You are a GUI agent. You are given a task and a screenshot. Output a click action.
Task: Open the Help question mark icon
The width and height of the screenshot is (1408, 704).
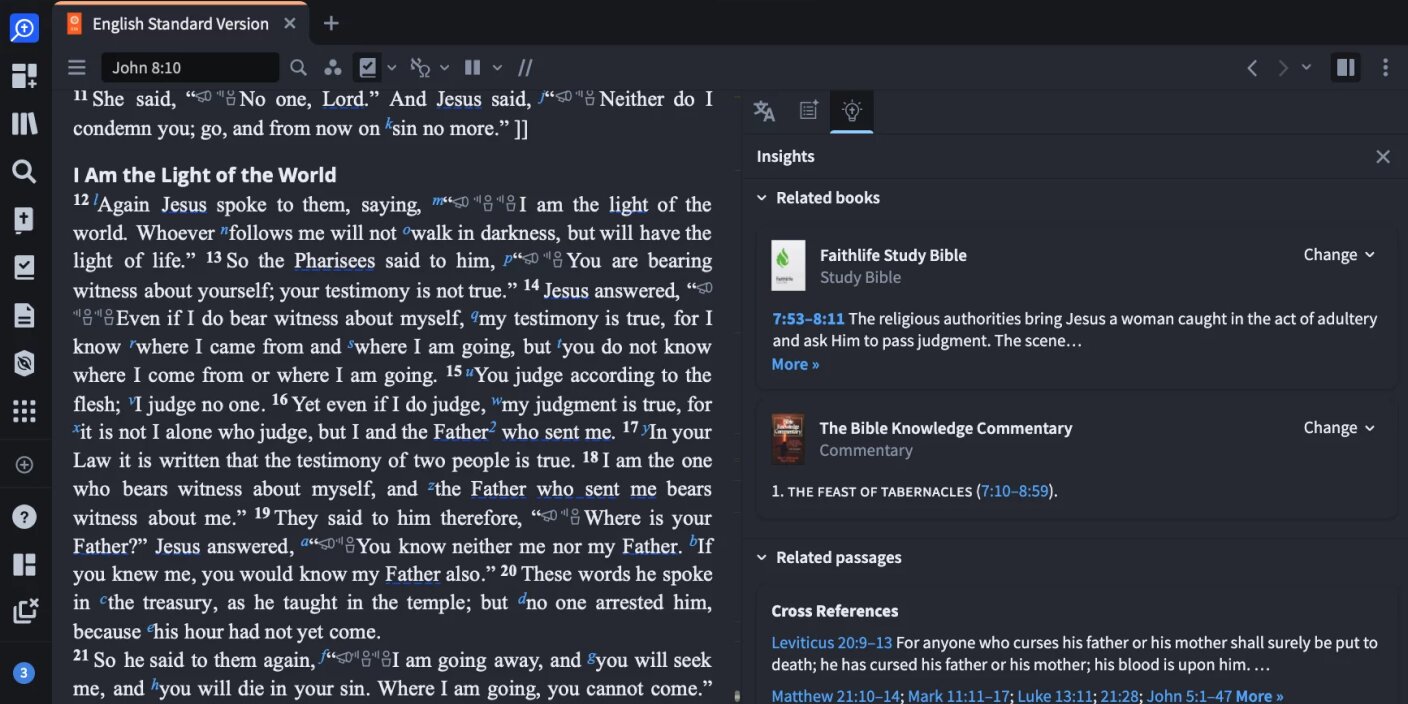click(24, 517)
